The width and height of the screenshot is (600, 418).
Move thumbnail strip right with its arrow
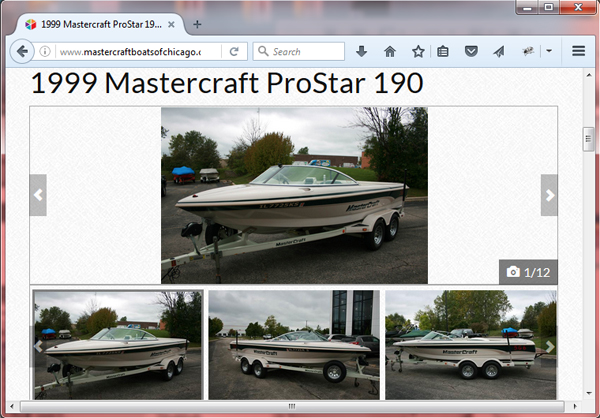point(550,346)
